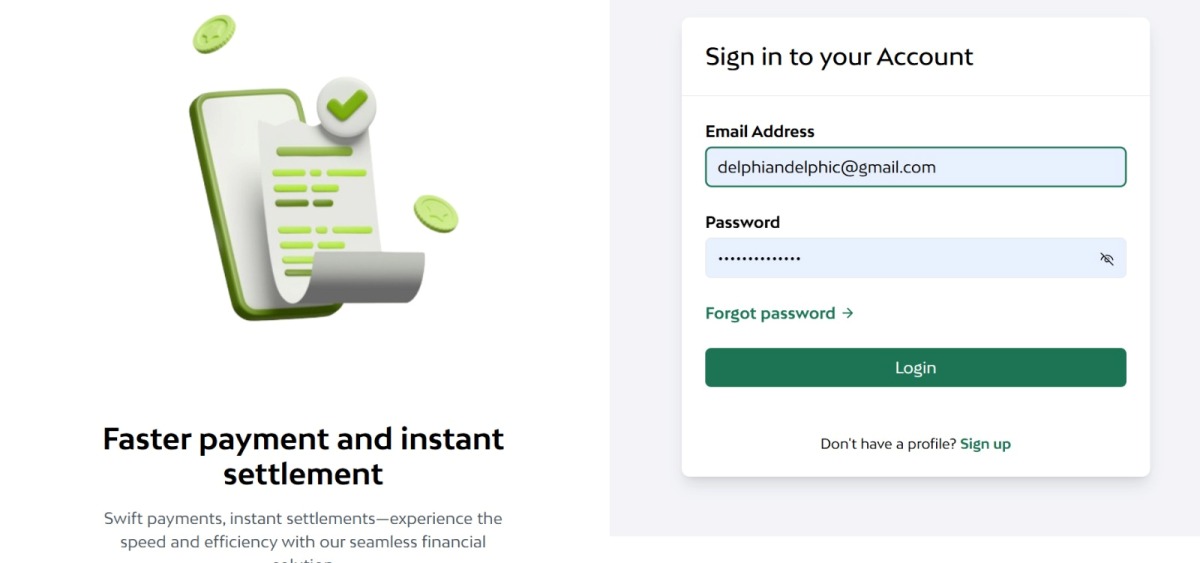This screenshot has width=1200, height=563.
Task: Select the masked password dots
Action: [x=759, y=259]
